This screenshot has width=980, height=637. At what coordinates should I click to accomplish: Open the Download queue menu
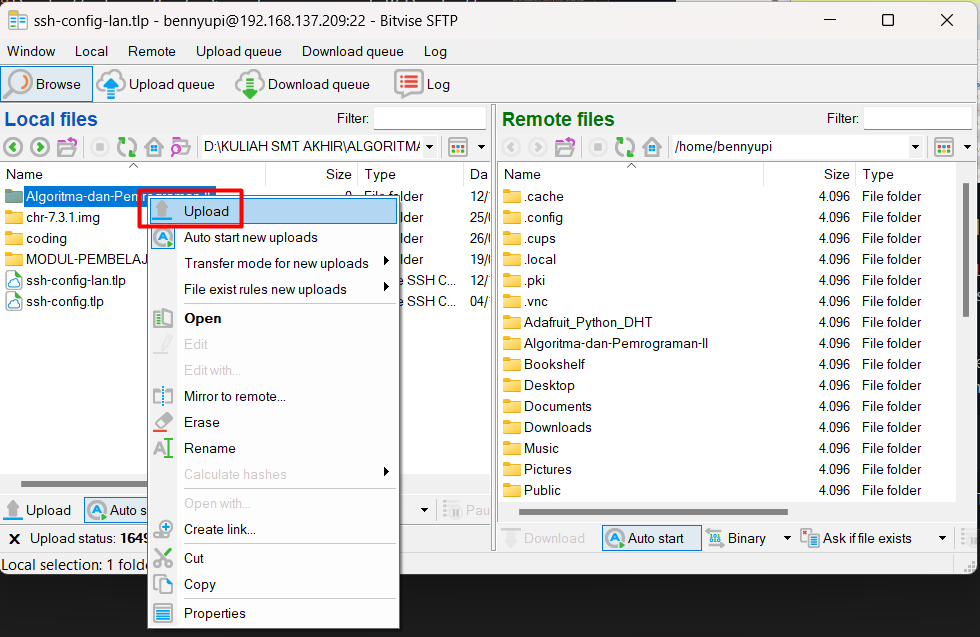click(x=352, y=51)
